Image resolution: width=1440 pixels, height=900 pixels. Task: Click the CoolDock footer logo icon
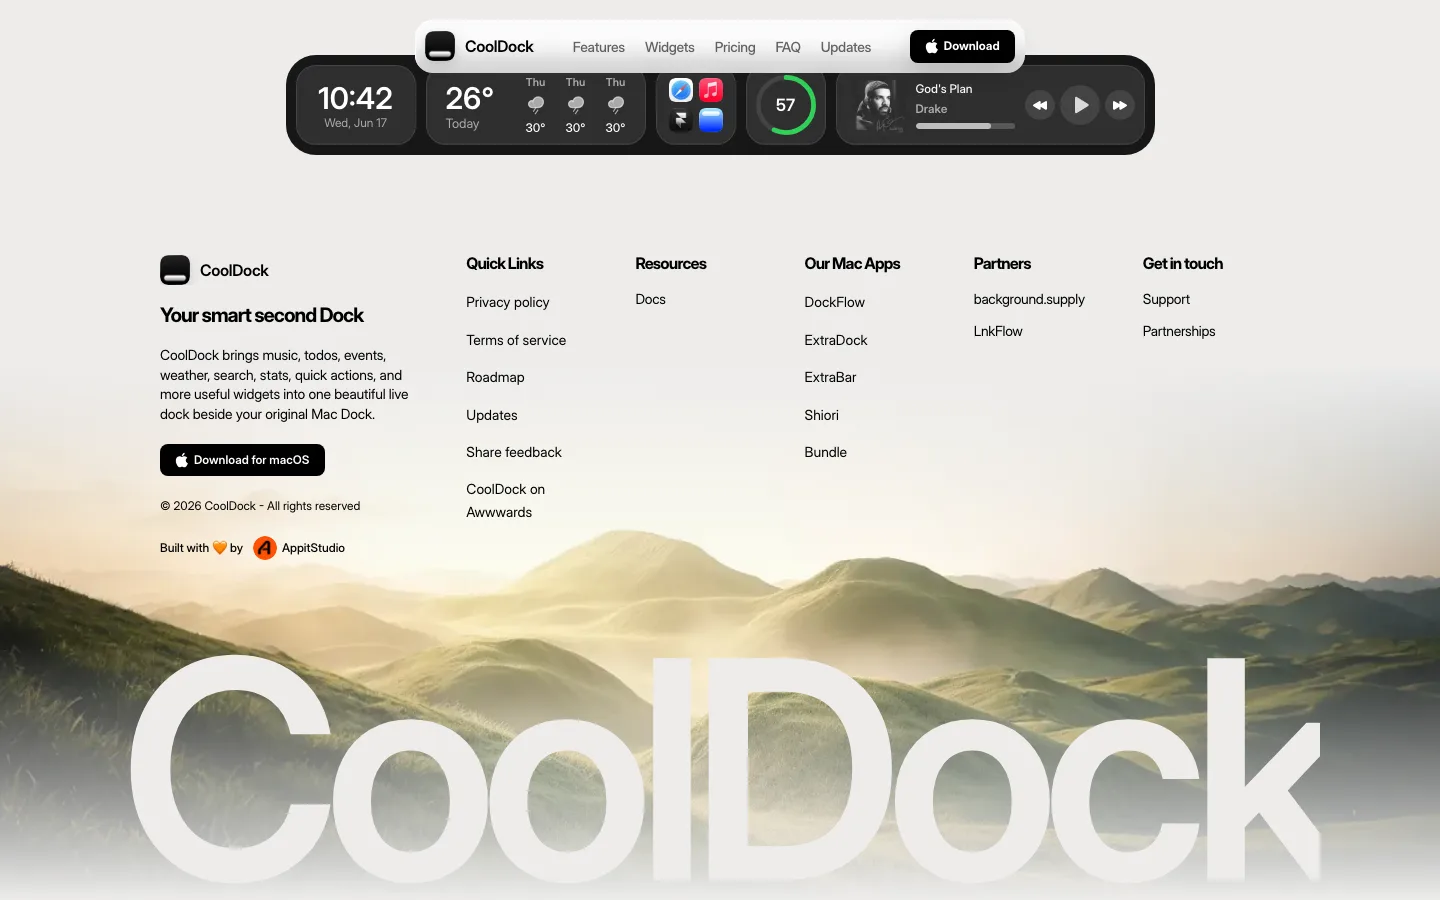175,270
